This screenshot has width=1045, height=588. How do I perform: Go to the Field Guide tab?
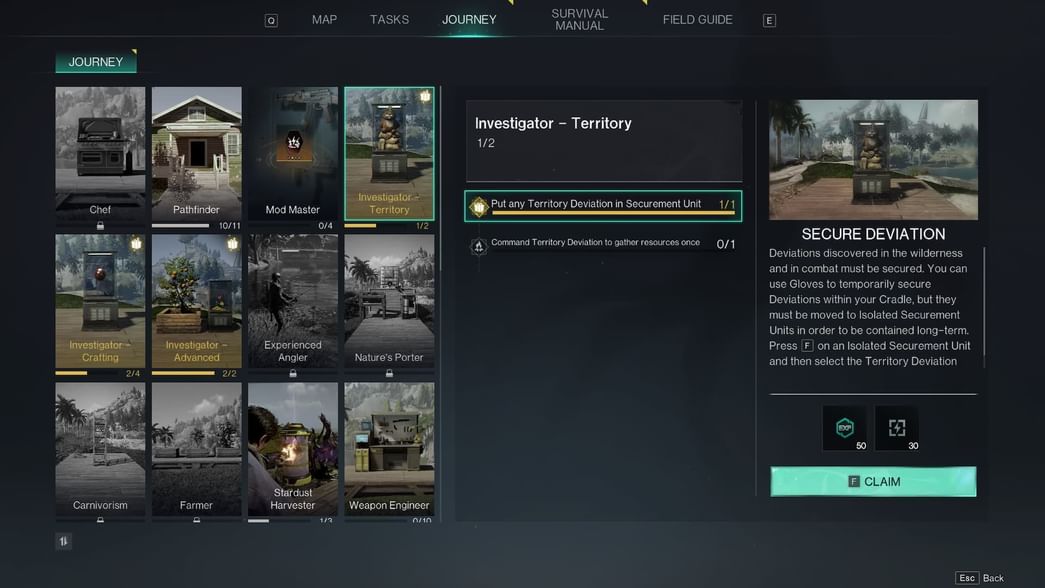pos(697,20)
